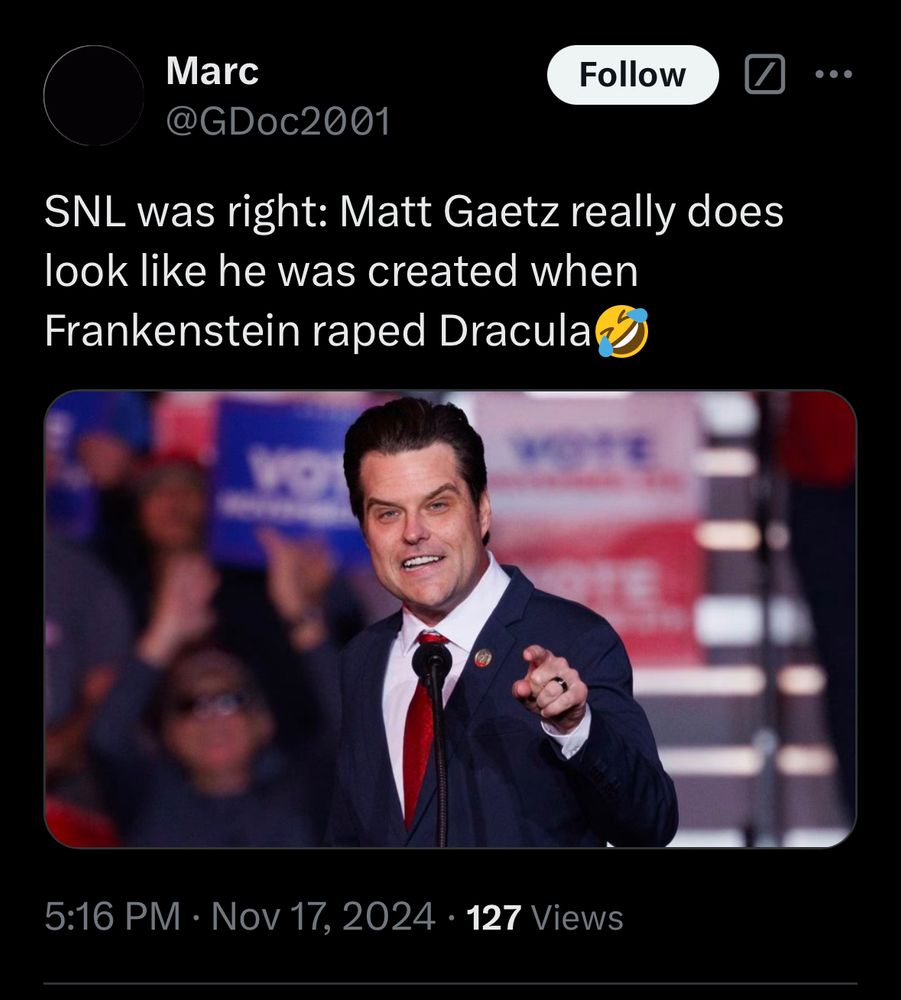Screen dimensions: 901x1000
Task: Select the Nov 17, 2024 date
Action: [x=320, y=913]
